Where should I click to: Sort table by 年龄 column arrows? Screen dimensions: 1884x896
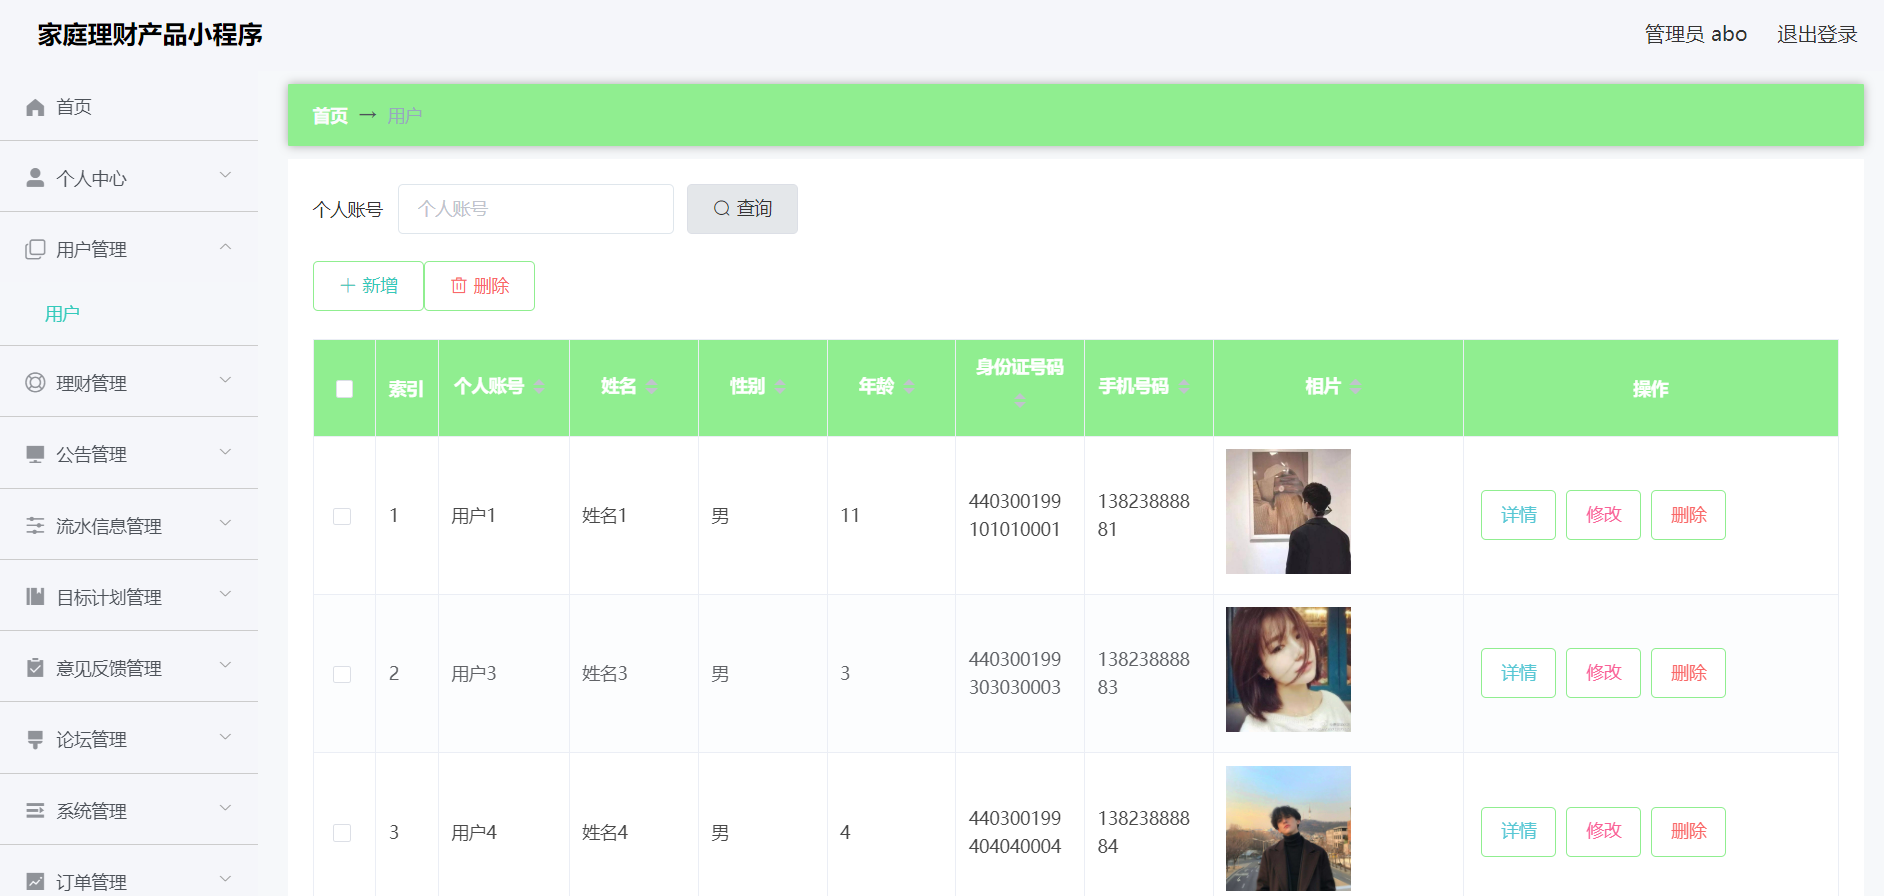tap(909, 387)
